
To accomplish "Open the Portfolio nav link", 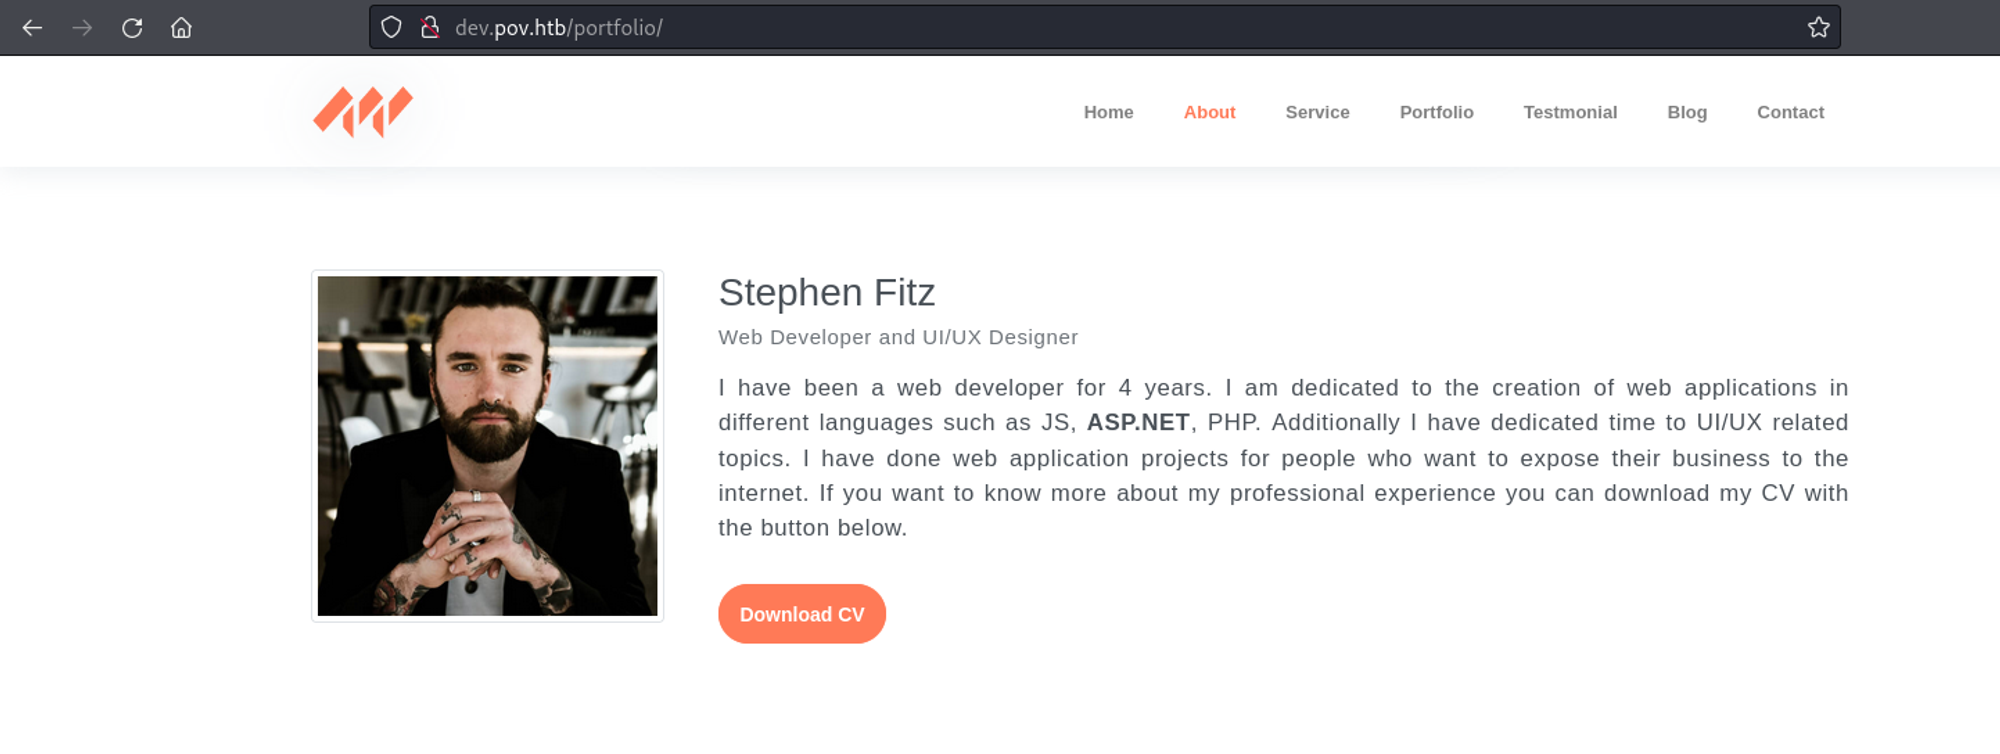I will point(1436,113).
